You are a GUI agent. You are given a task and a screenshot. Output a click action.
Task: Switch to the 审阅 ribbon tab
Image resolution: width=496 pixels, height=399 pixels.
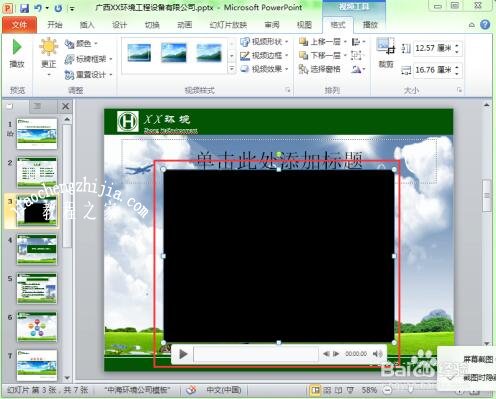[x=272, y=25]
